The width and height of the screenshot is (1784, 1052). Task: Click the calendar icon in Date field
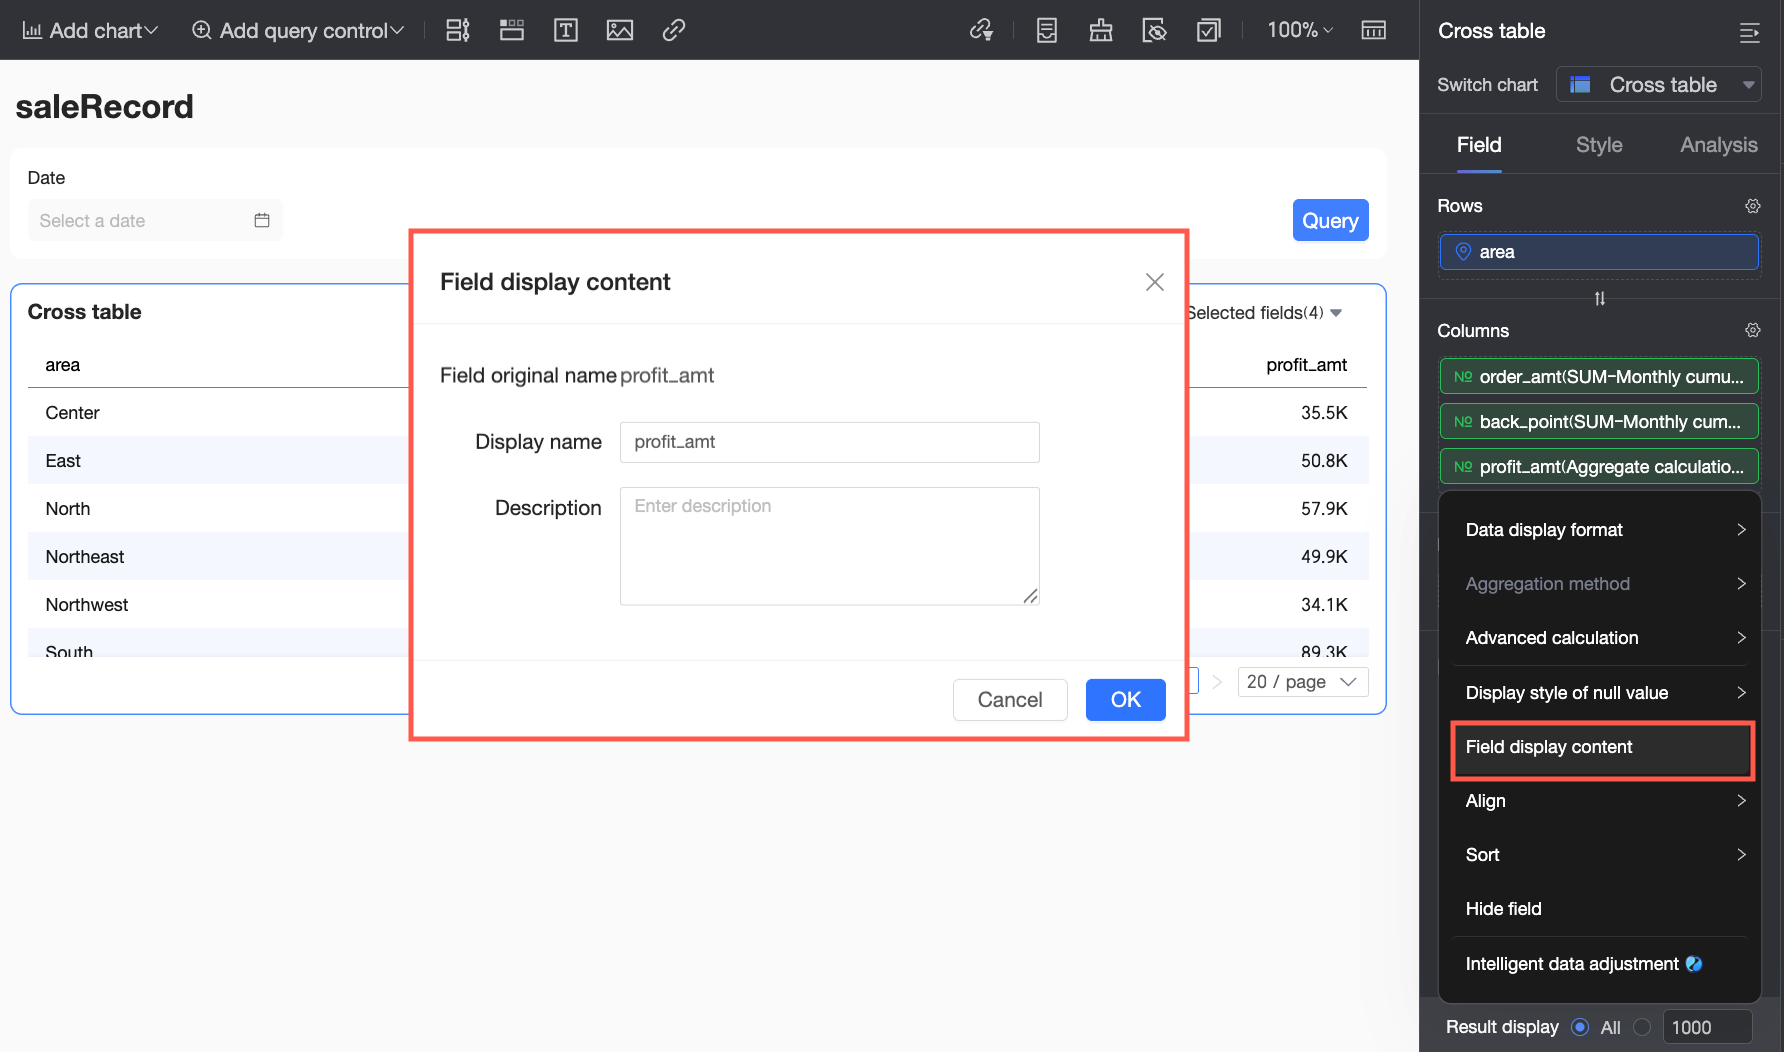pyautogui.click(x=262, y=220)
